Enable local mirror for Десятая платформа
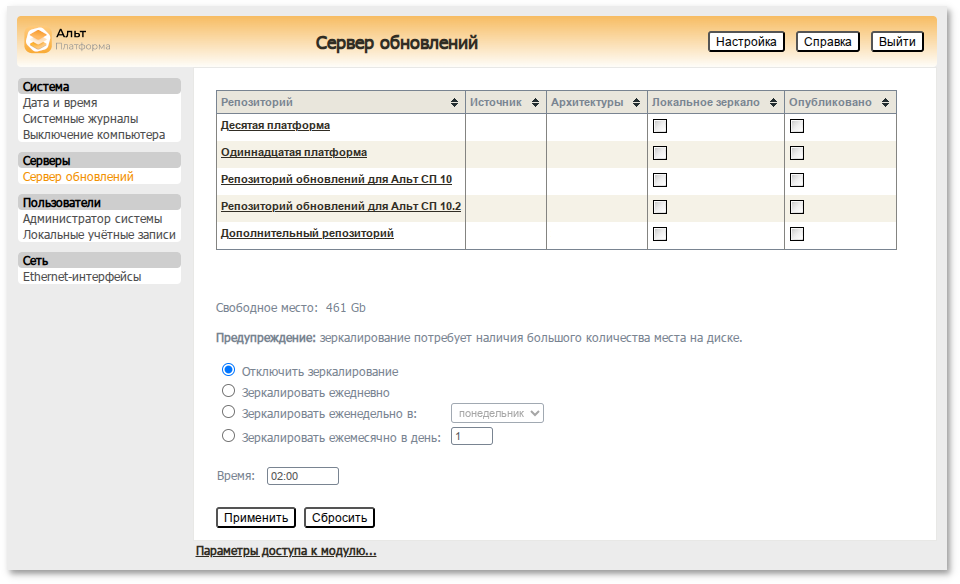Viewport: 960px width, 584px height. 658,125
